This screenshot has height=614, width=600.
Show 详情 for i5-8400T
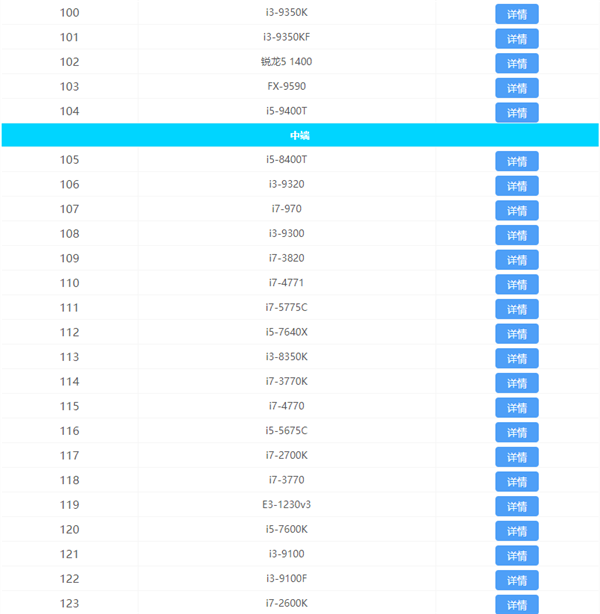[516, 161]
